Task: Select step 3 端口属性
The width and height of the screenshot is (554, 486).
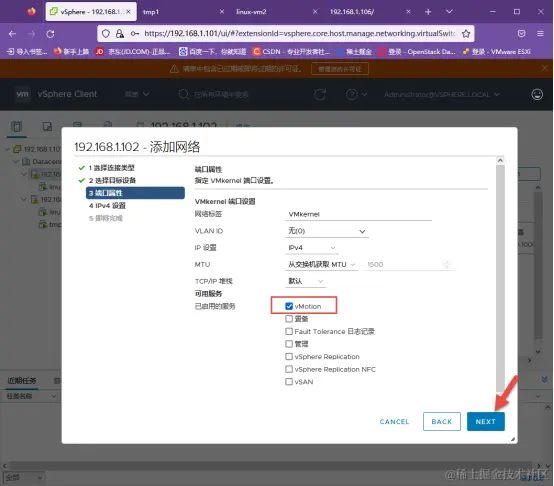Action: coord(135,193)
